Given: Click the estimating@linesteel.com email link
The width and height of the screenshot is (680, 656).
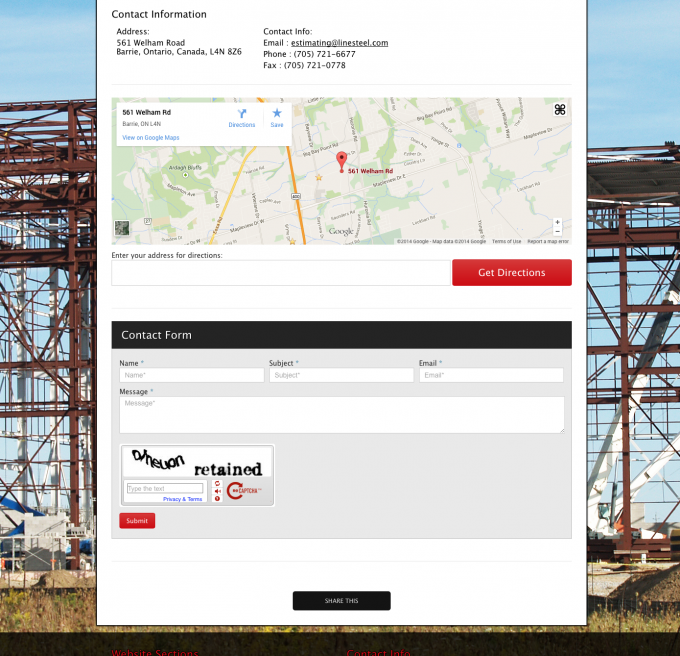Looking at the screenshot, I should [x=339, y=43].
